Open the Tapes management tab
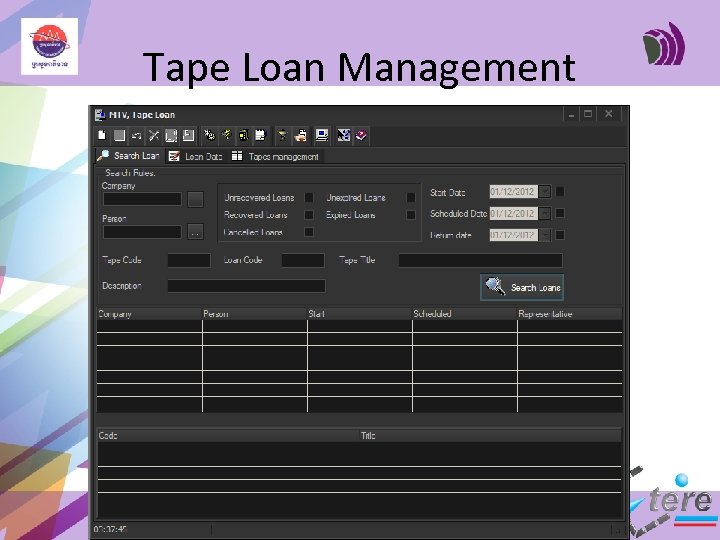The height and width of the screenshot is (540, 720). pyautogui.click(x=275, y=157)
